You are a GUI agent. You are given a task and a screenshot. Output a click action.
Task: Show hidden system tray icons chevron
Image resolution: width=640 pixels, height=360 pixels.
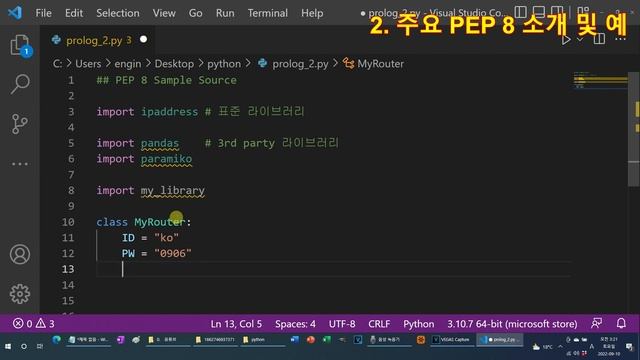tap(560, 347)
